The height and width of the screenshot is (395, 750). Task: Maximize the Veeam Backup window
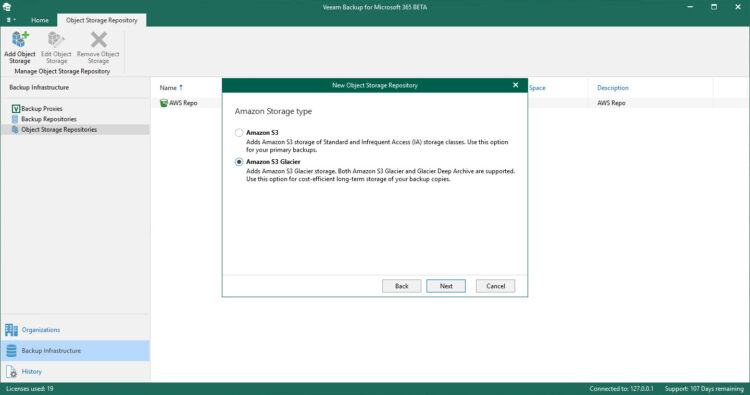point(714,7)
